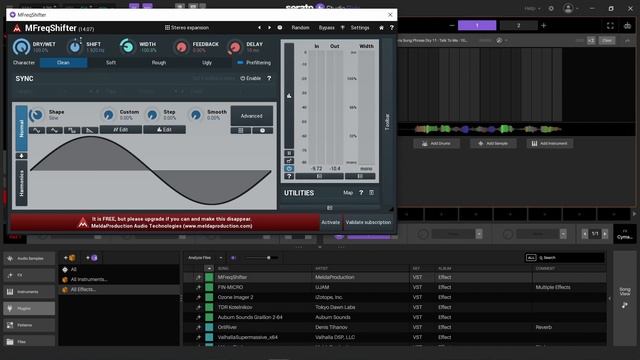Image resolution: width=640 pixels, height=360 pixels.
Task: Click the Add Sample button
Action: click(493, 143)
